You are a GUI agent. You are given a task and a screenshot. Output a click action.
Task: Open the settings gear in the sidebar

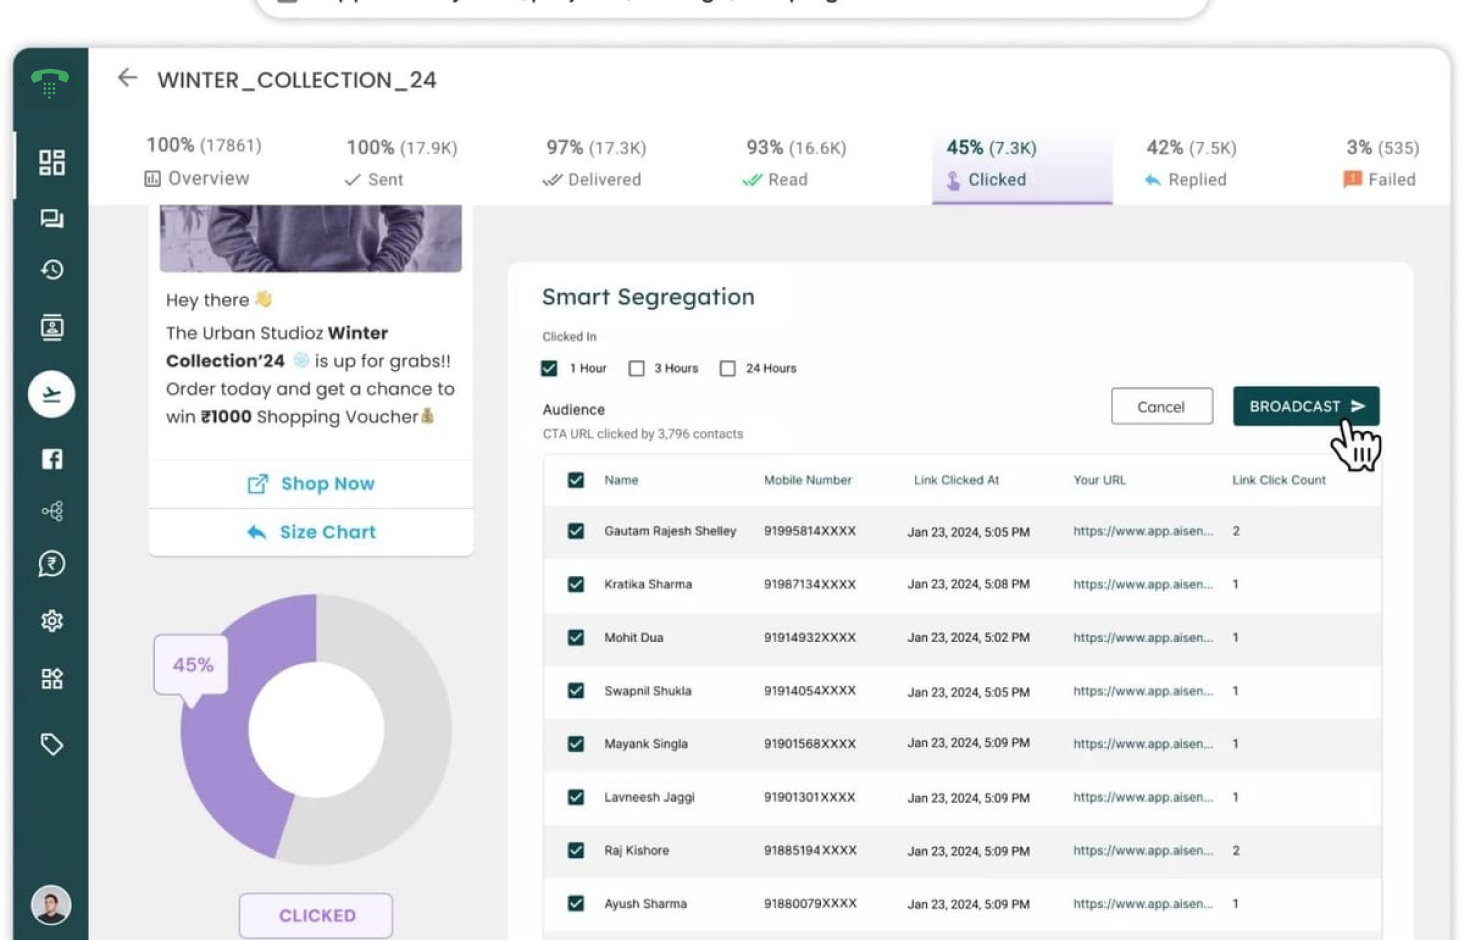(x=51, y=621)
